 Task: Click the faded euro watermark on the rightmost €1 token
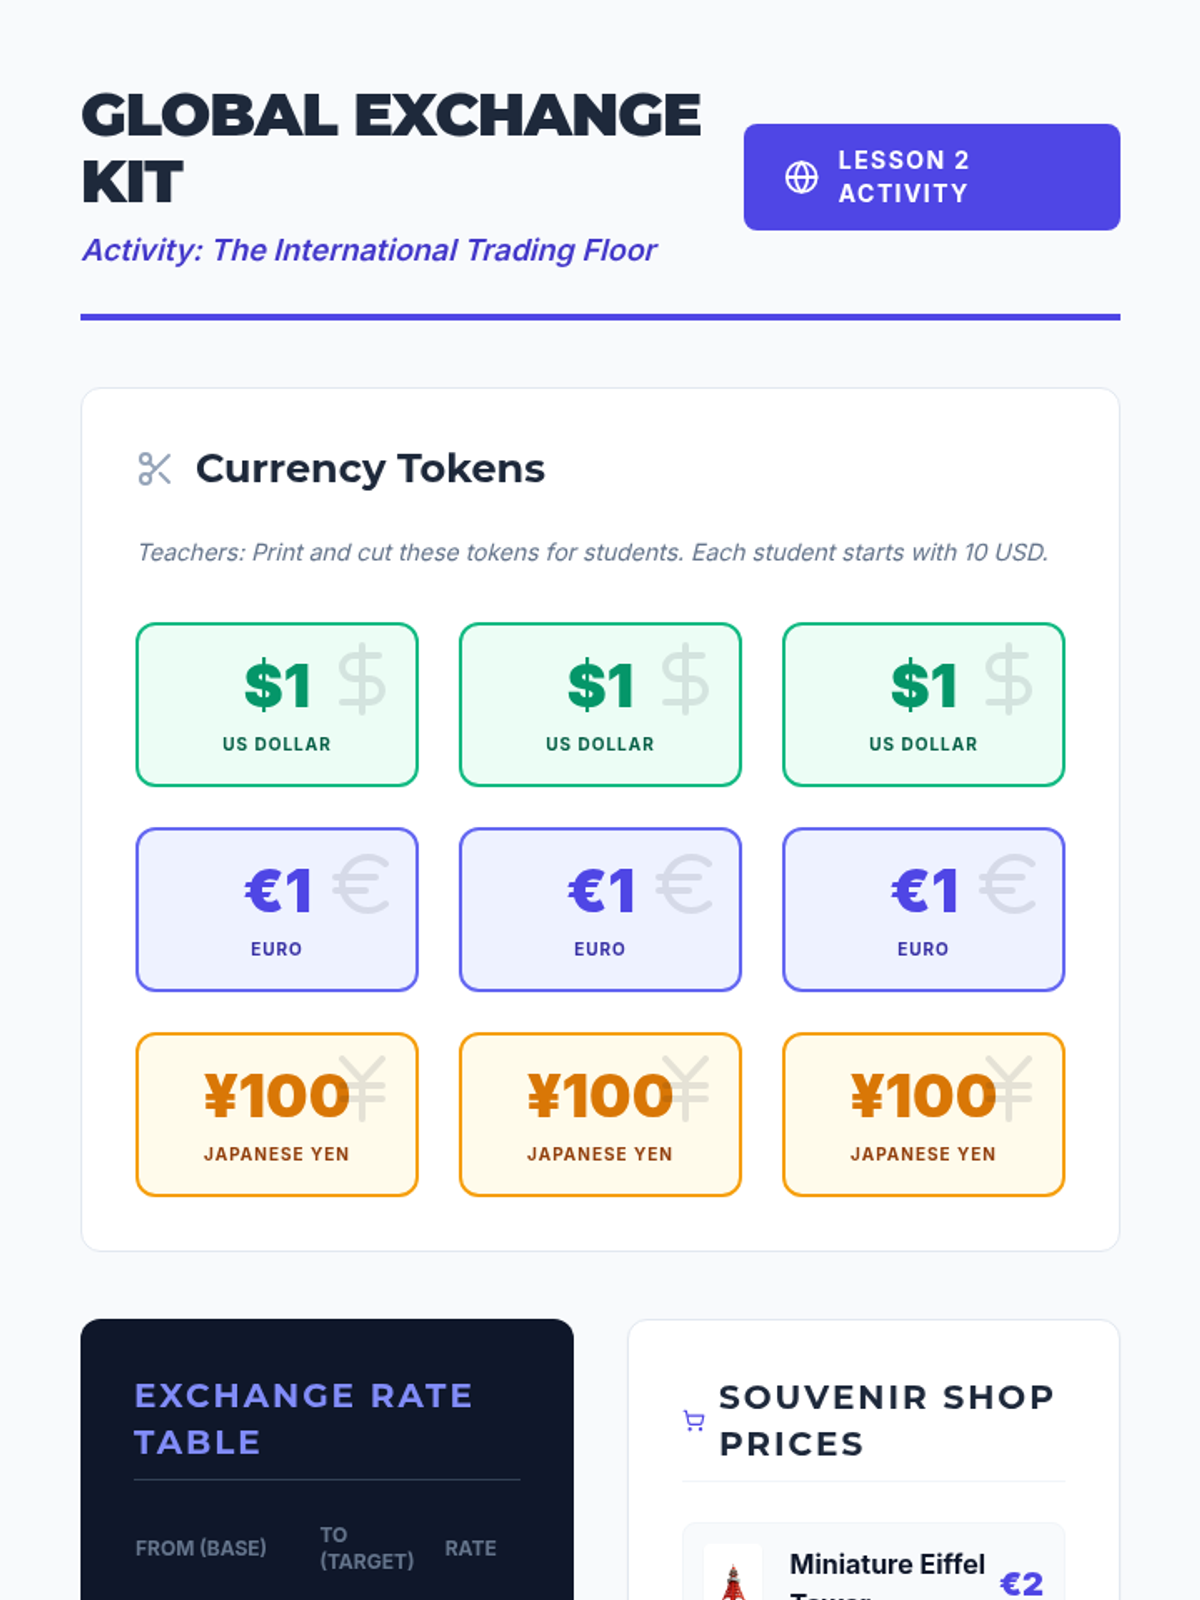[x=1007, y=885]
